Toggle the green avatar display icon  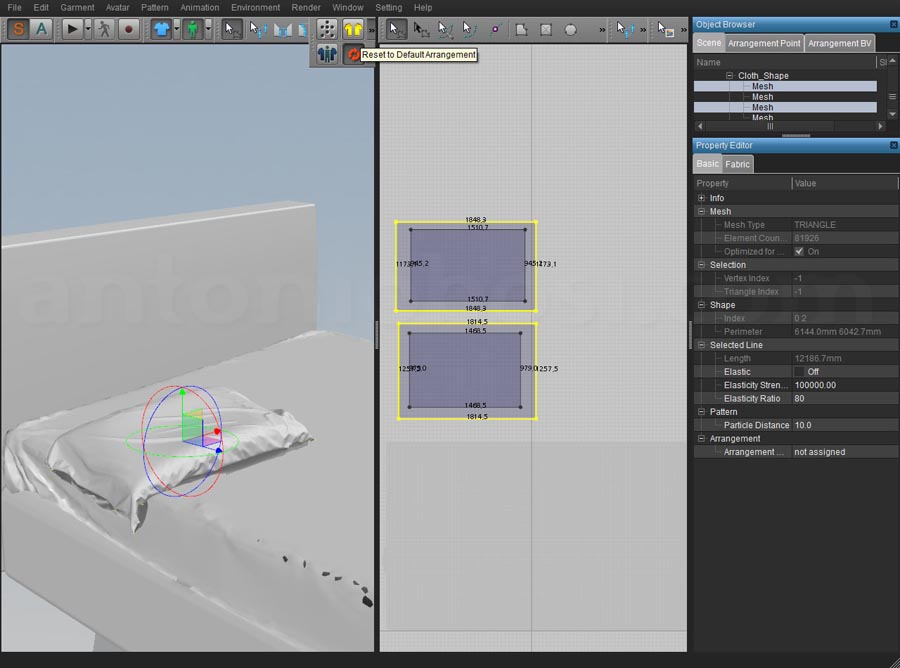click(x=193, y=29)
